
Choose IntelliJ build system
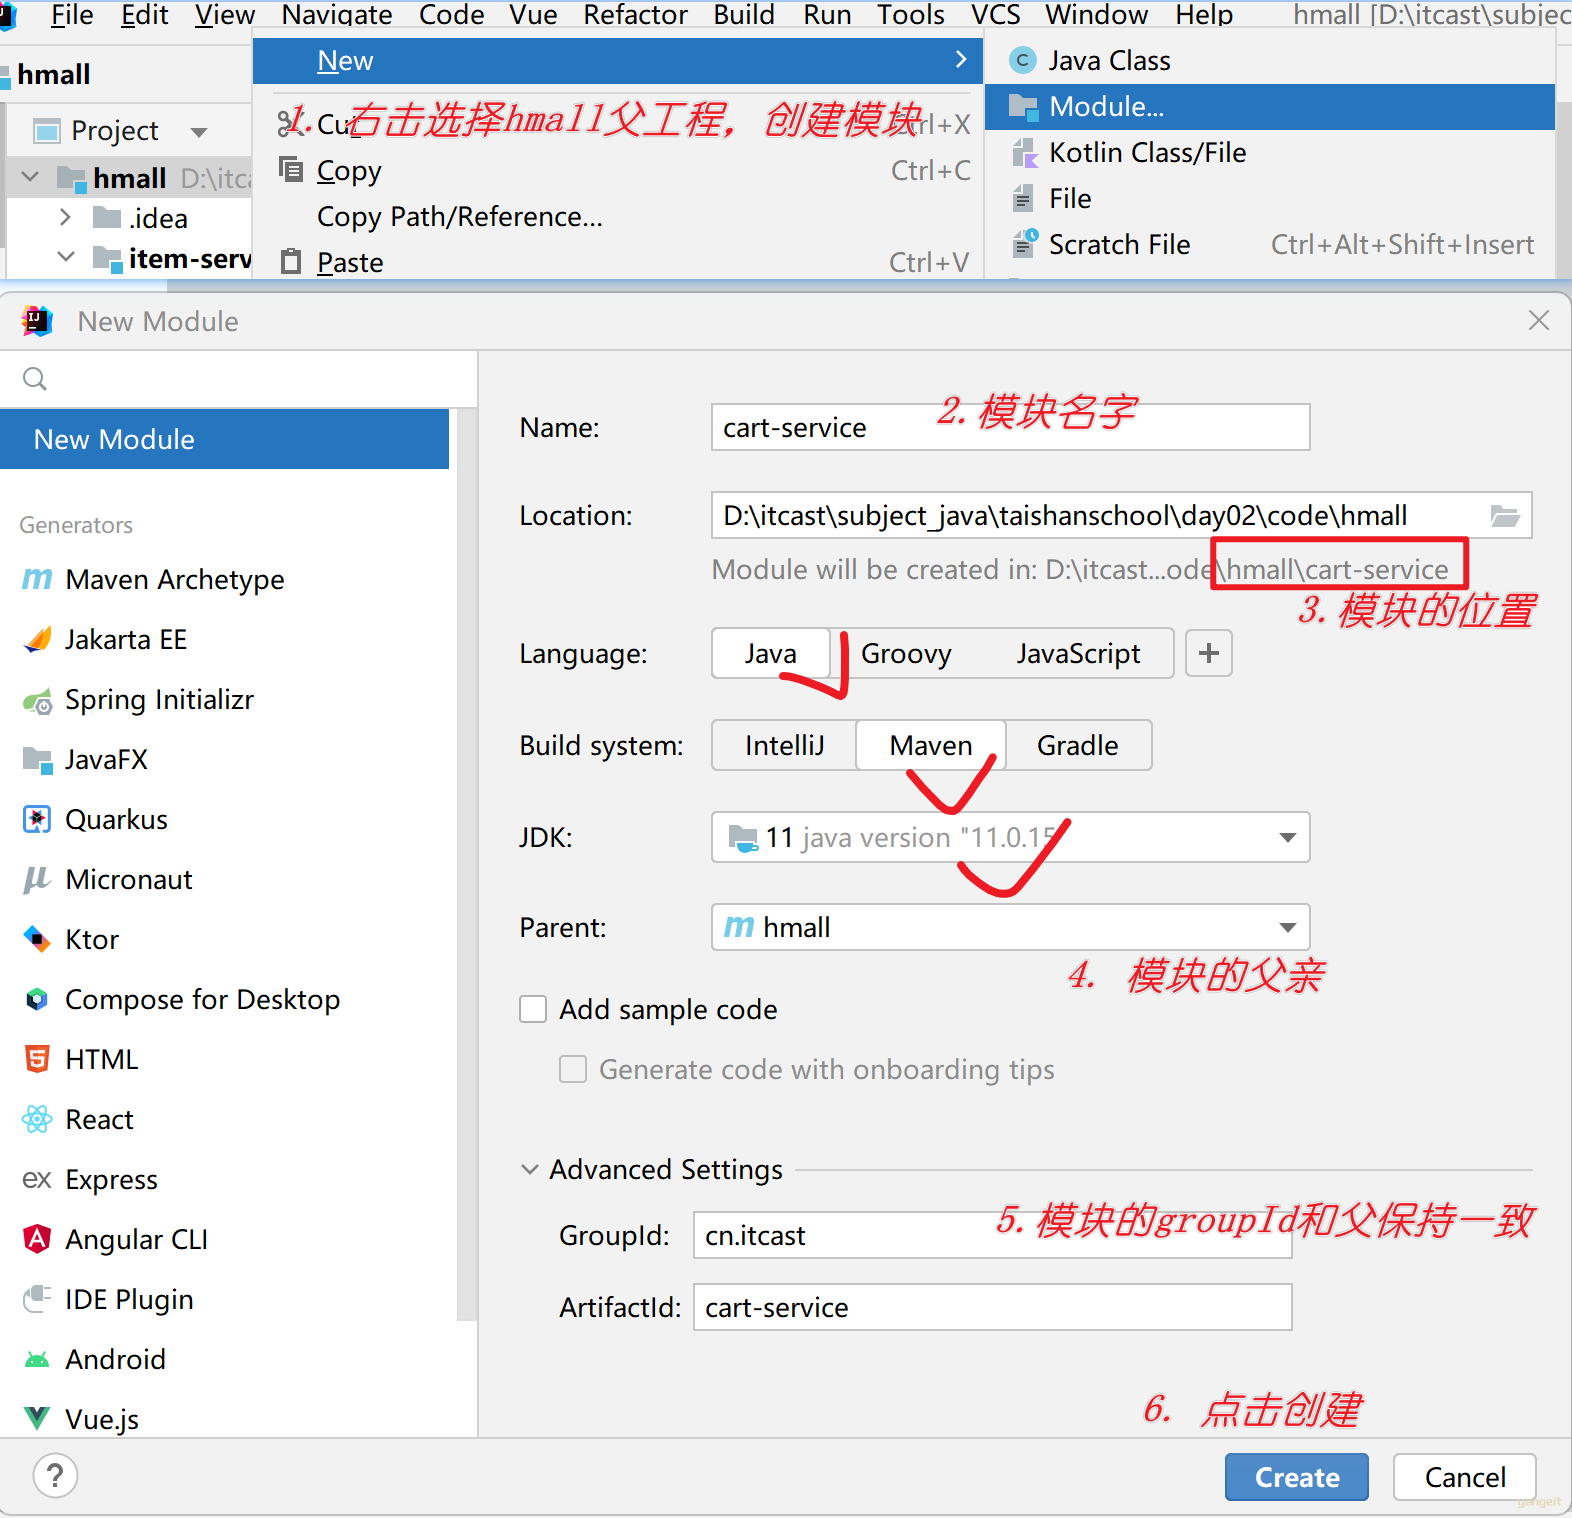pos(784,745)
